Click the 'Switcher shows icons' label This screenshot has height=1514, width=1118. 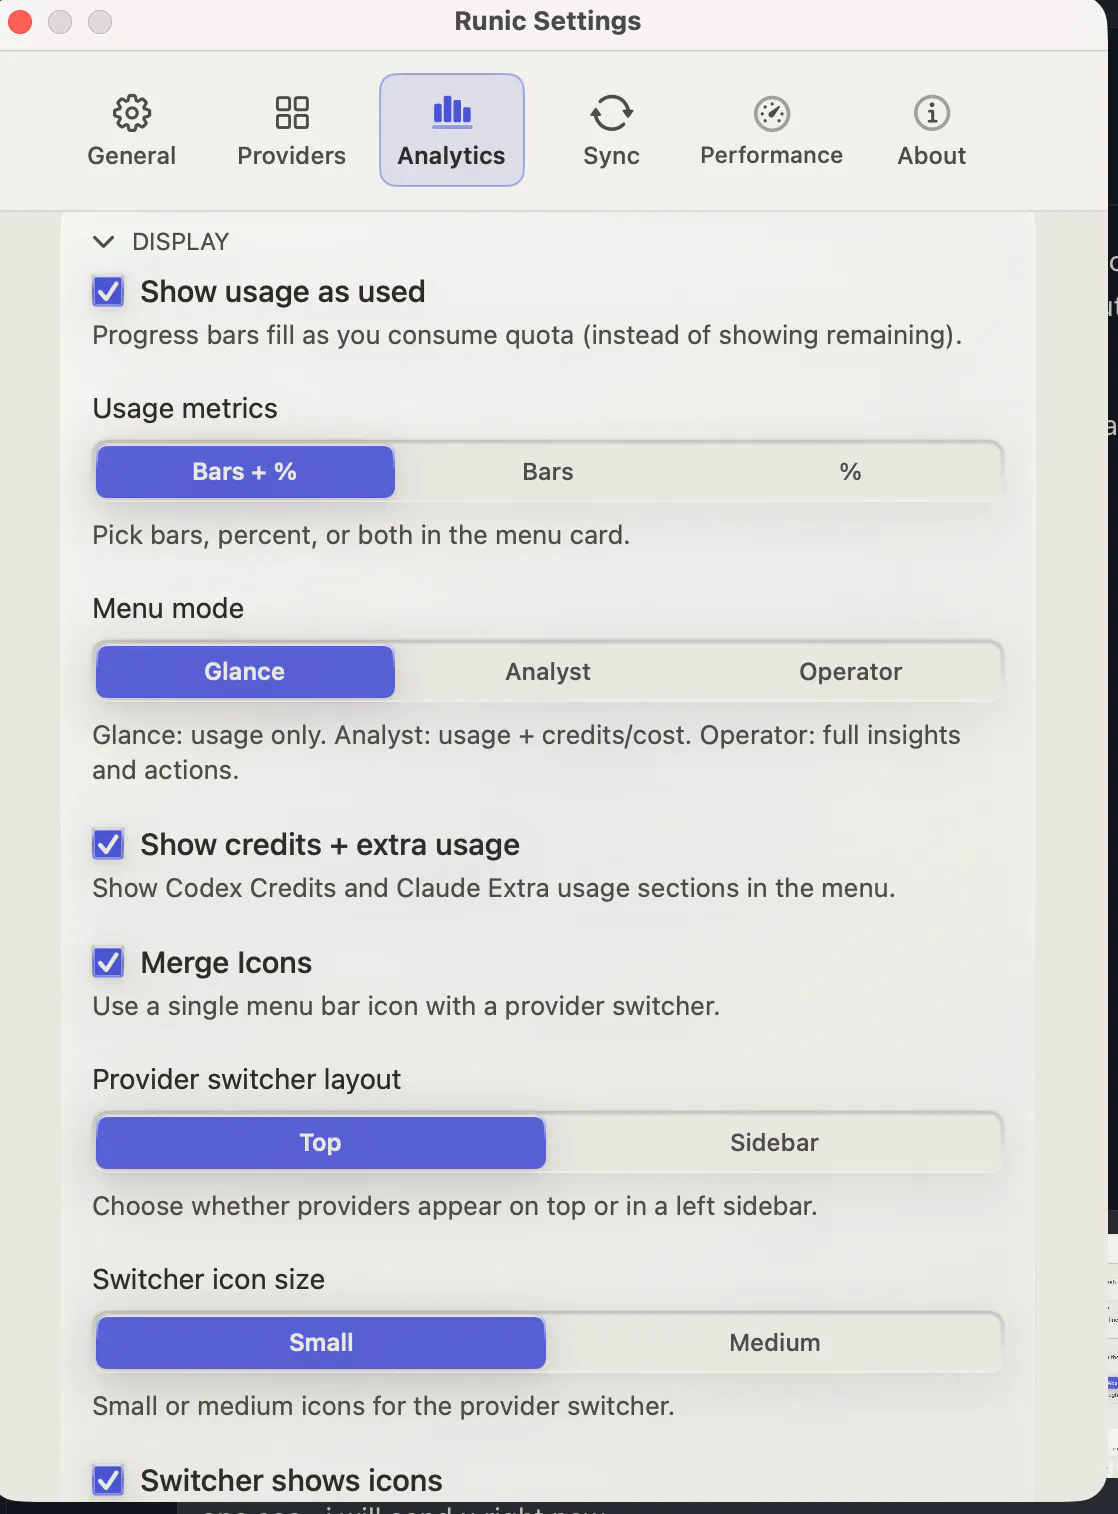292,1481
